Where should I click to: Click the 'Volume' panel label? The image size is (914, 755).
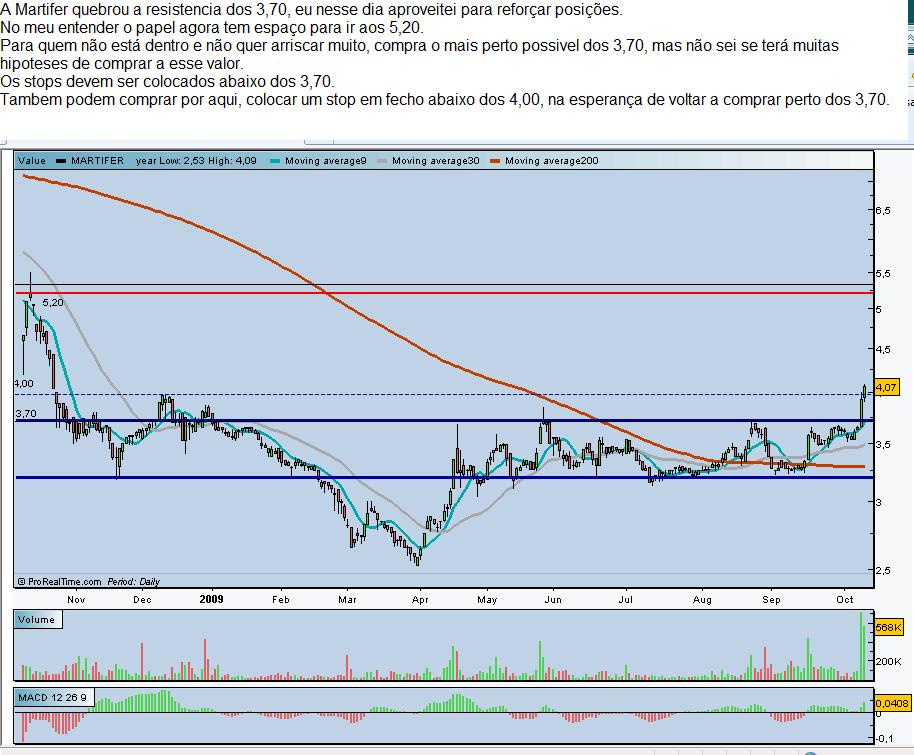36,620
